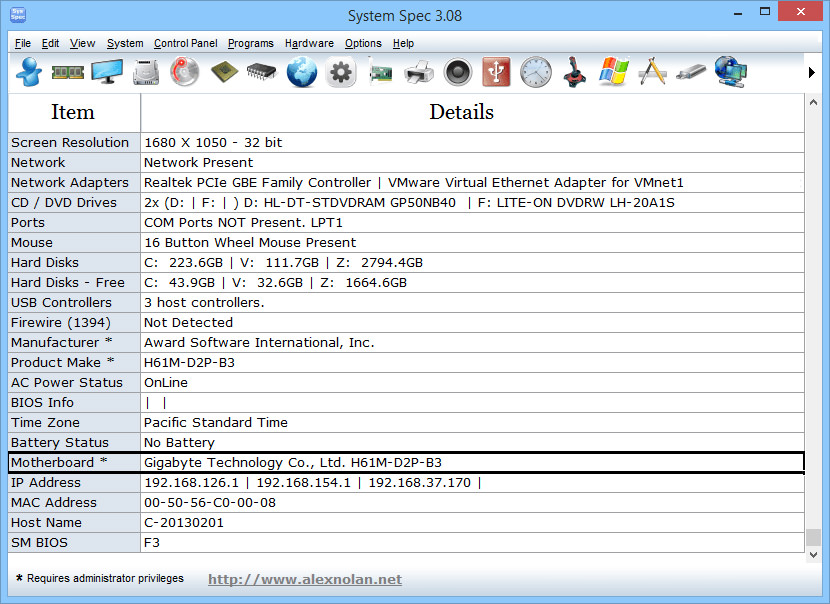The width and height of the screenshot is (830, 604).
Task: Open the networked computers globe icon
Action: [730, 71]
